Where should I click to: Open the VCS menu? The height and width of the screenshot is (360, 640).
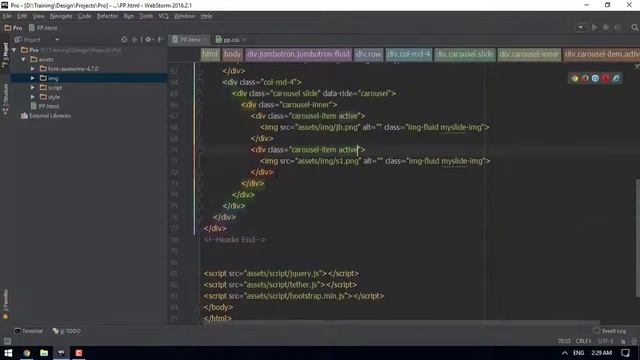tap(163, 16)
